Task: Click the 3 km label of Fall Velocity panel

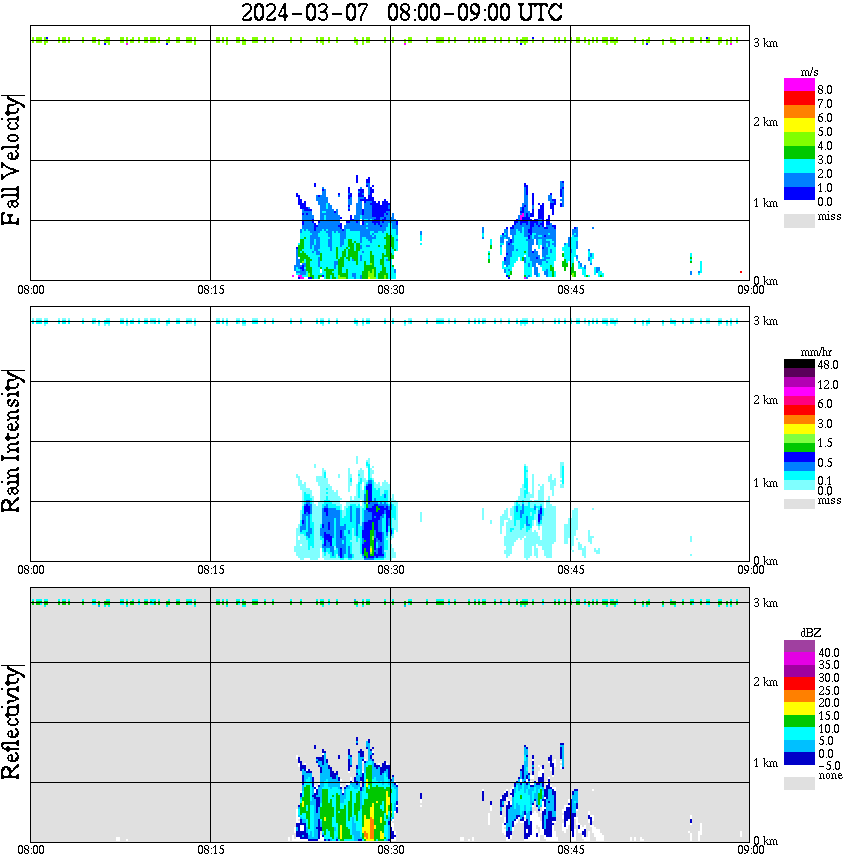Action: (765, 43)
